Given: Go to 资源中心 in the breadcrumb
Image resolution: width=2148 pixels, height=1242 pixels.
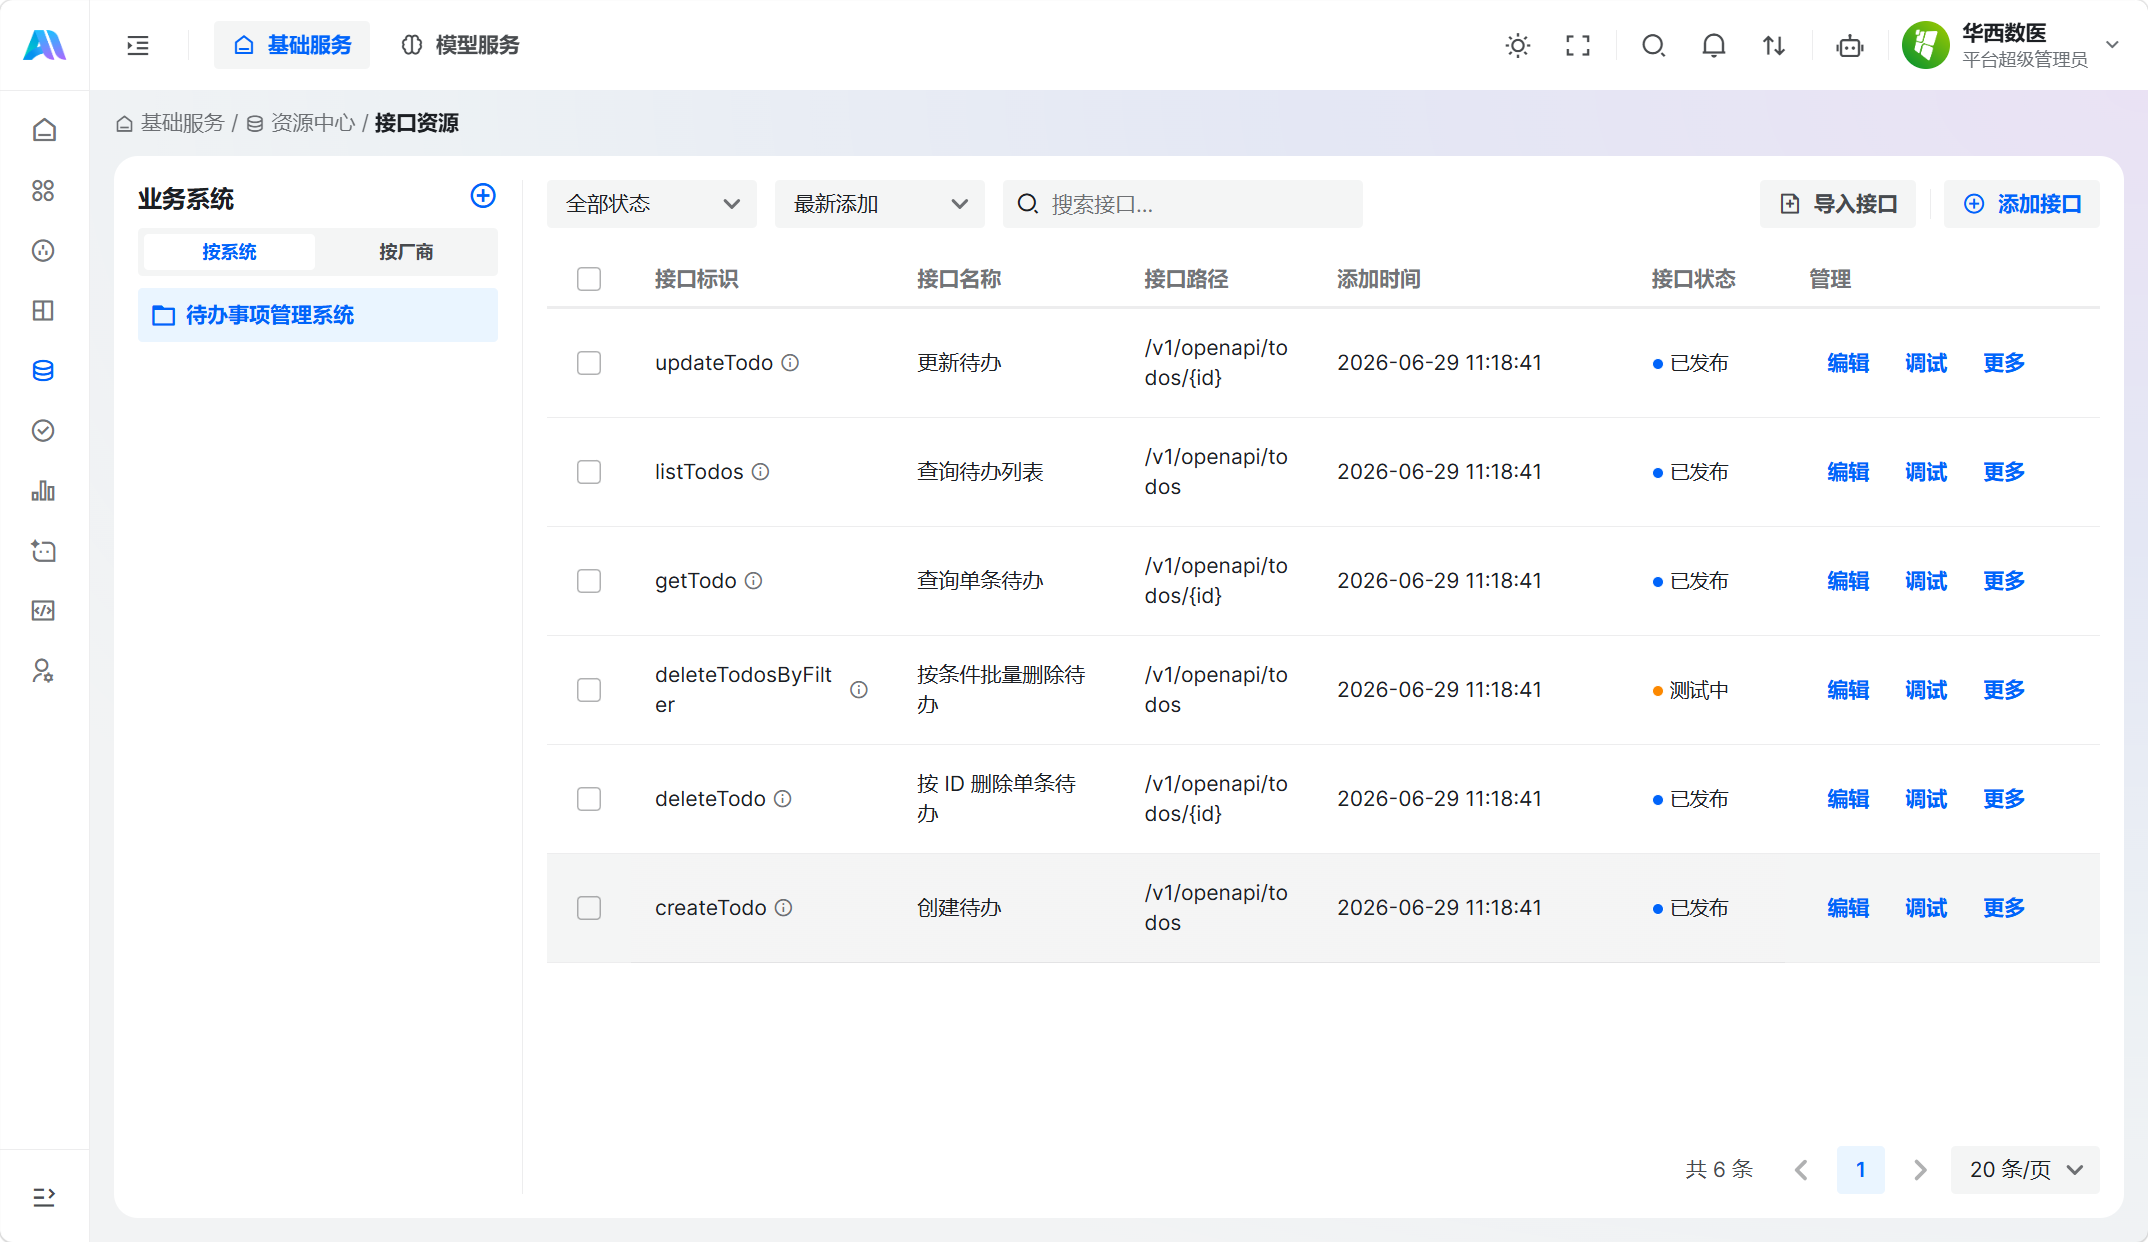Looking at the screenshot, I should coord(301,123).
